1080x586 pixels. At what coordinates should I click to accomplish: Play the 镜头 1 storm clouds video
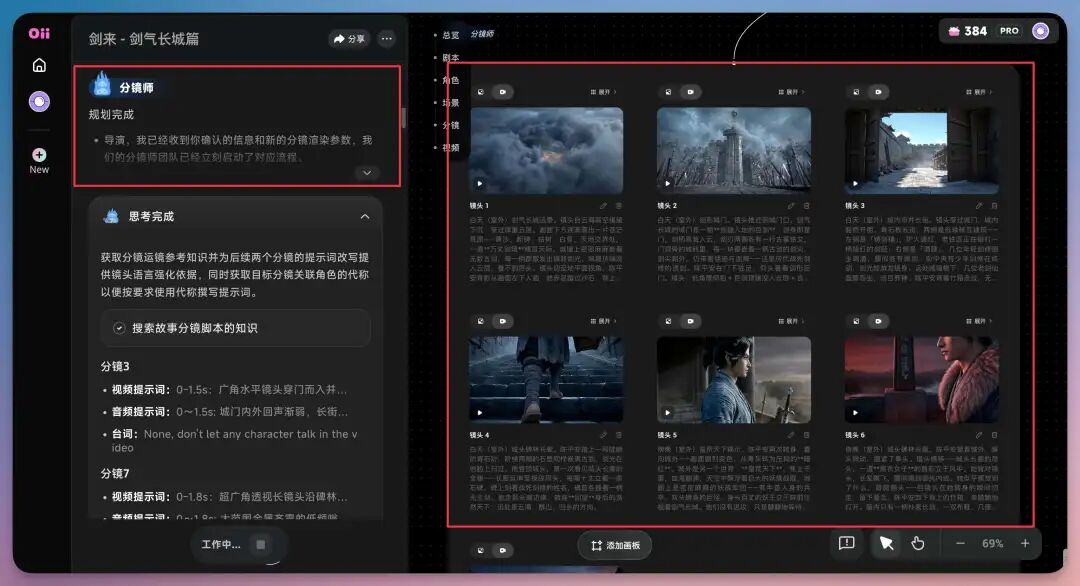[479, 183]
